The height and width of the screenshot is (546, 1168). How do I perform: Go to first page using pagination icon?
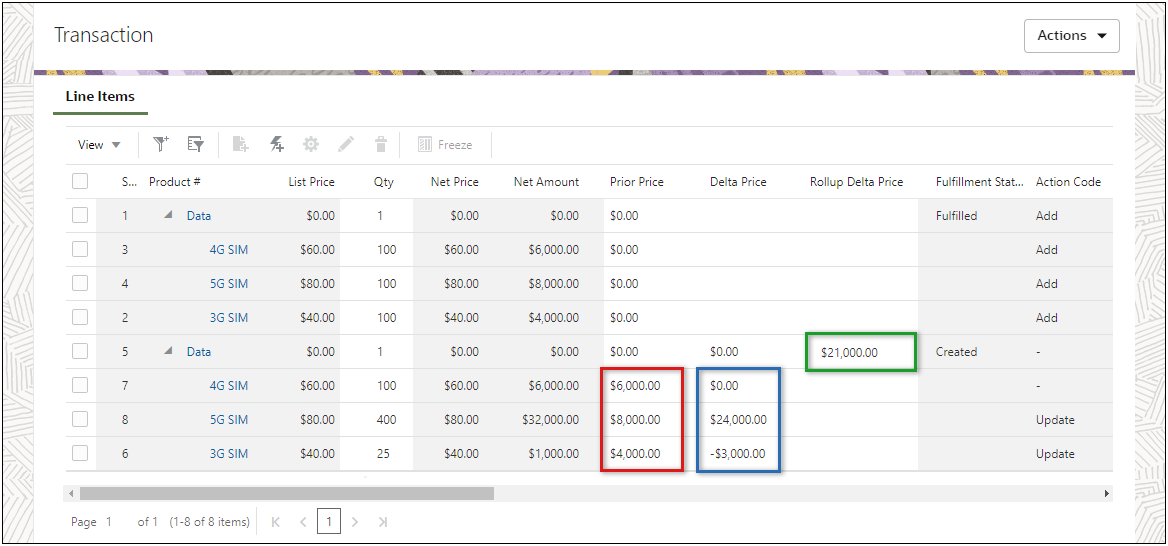pos(276,522)
